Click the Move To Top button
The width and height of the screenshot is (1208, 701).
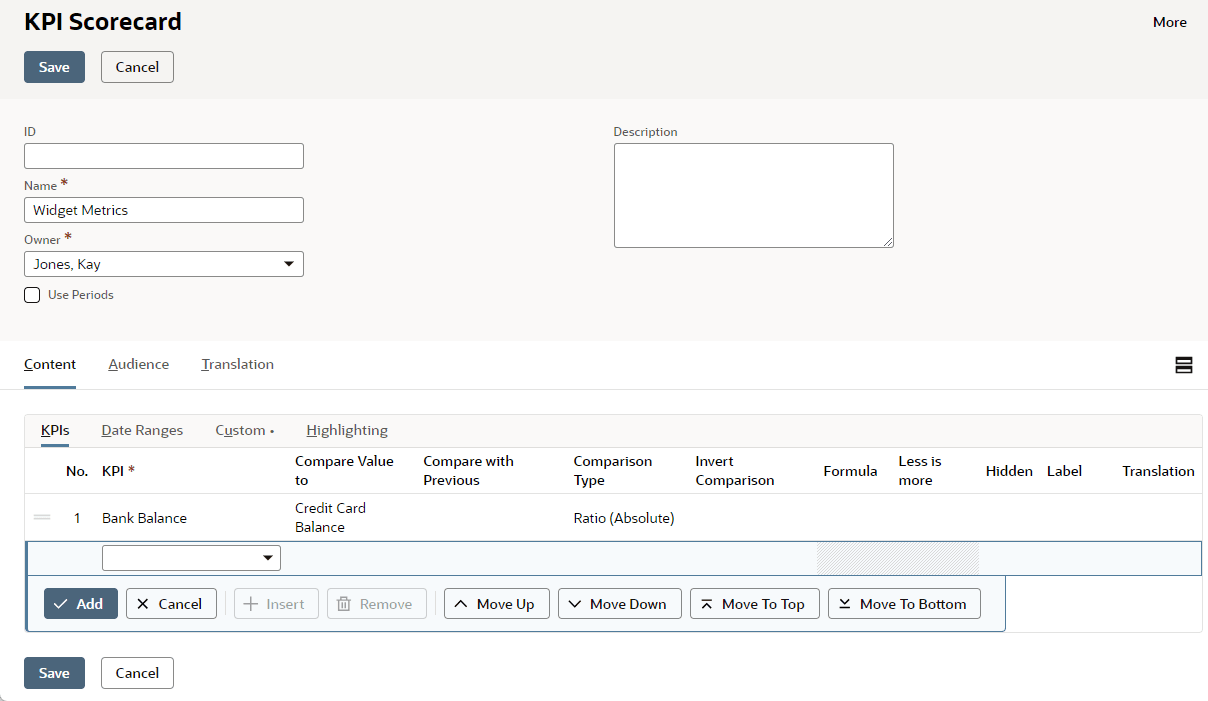(755, 604)
